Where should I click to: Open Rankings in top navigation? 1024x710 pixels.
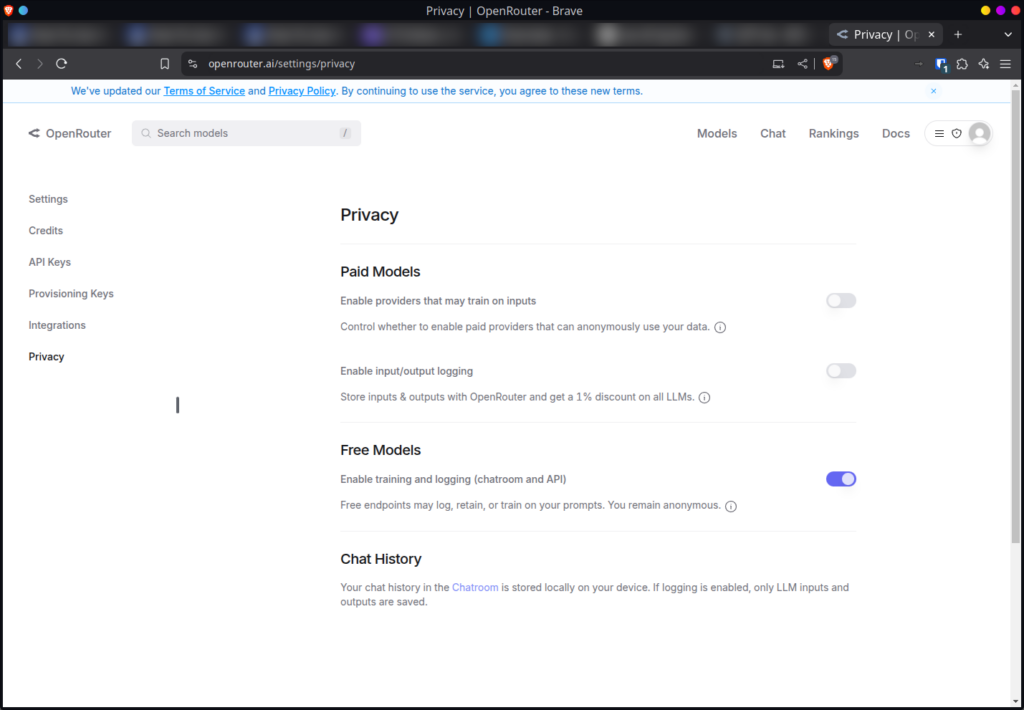[x=834, y=133]
